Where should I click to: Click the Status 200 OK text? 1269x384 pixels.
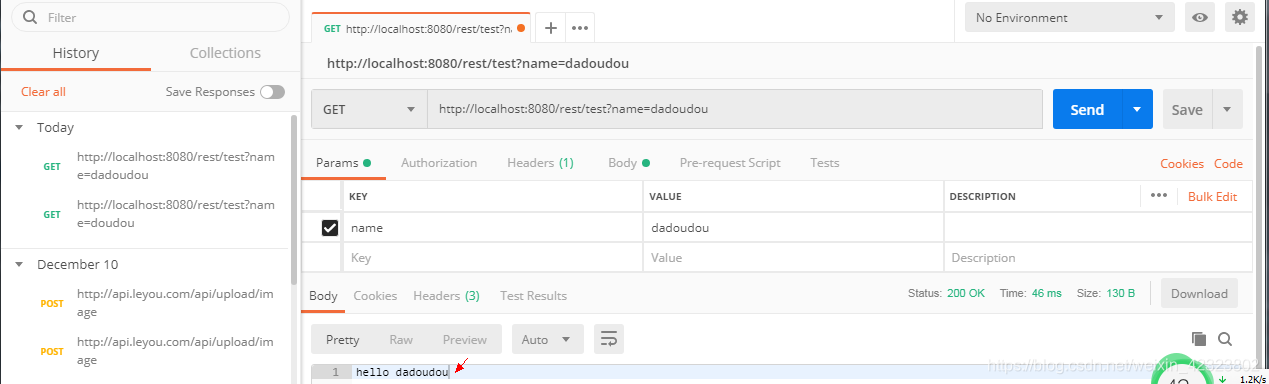point(946,293)
